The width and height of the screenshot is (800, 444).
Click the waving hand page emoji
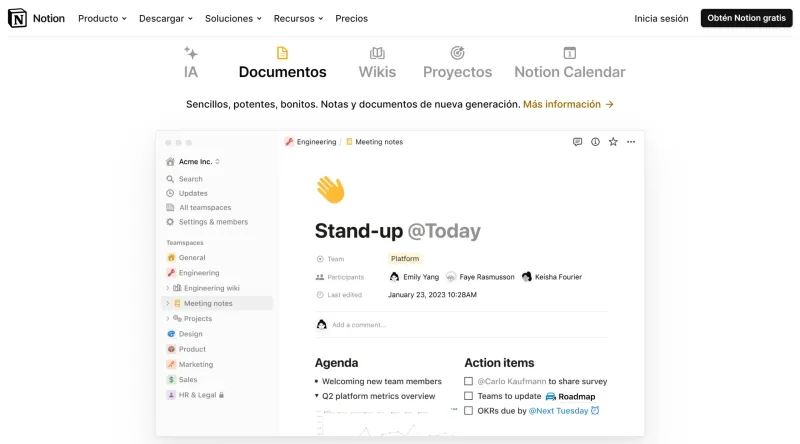click(x=331, y=190)
